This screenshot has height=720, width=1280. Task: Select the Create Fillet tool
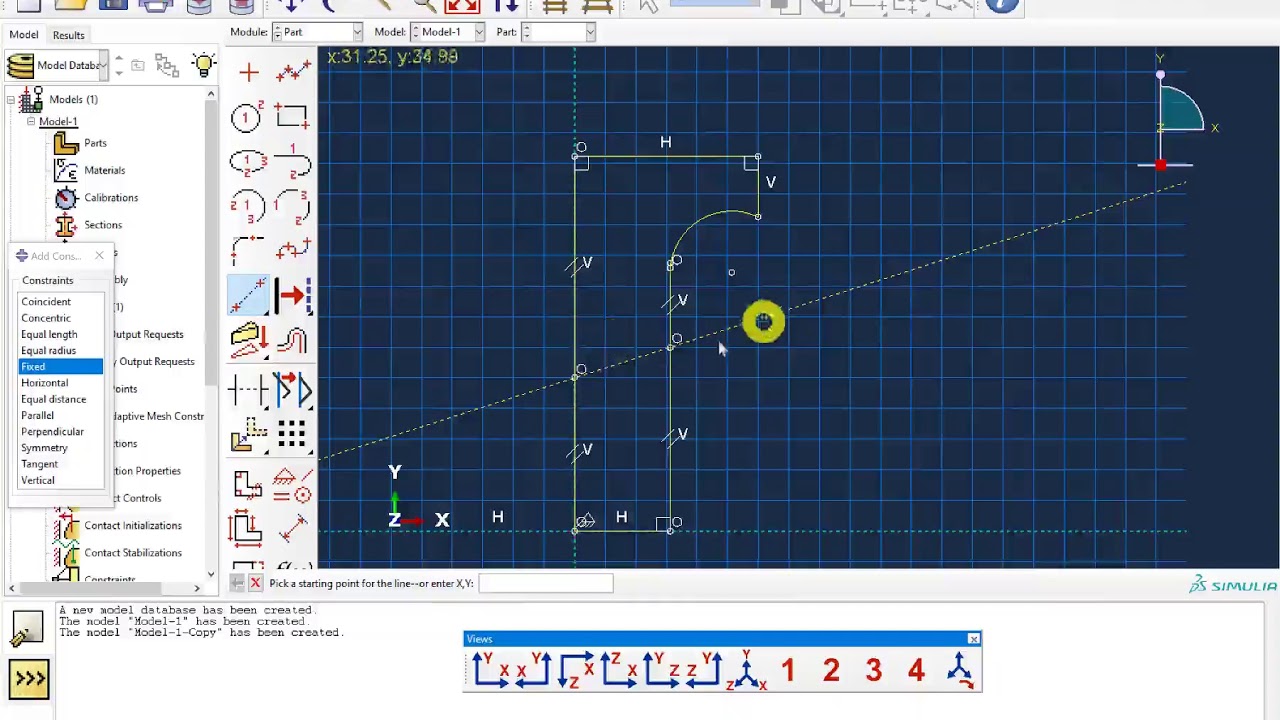[248, 250]
